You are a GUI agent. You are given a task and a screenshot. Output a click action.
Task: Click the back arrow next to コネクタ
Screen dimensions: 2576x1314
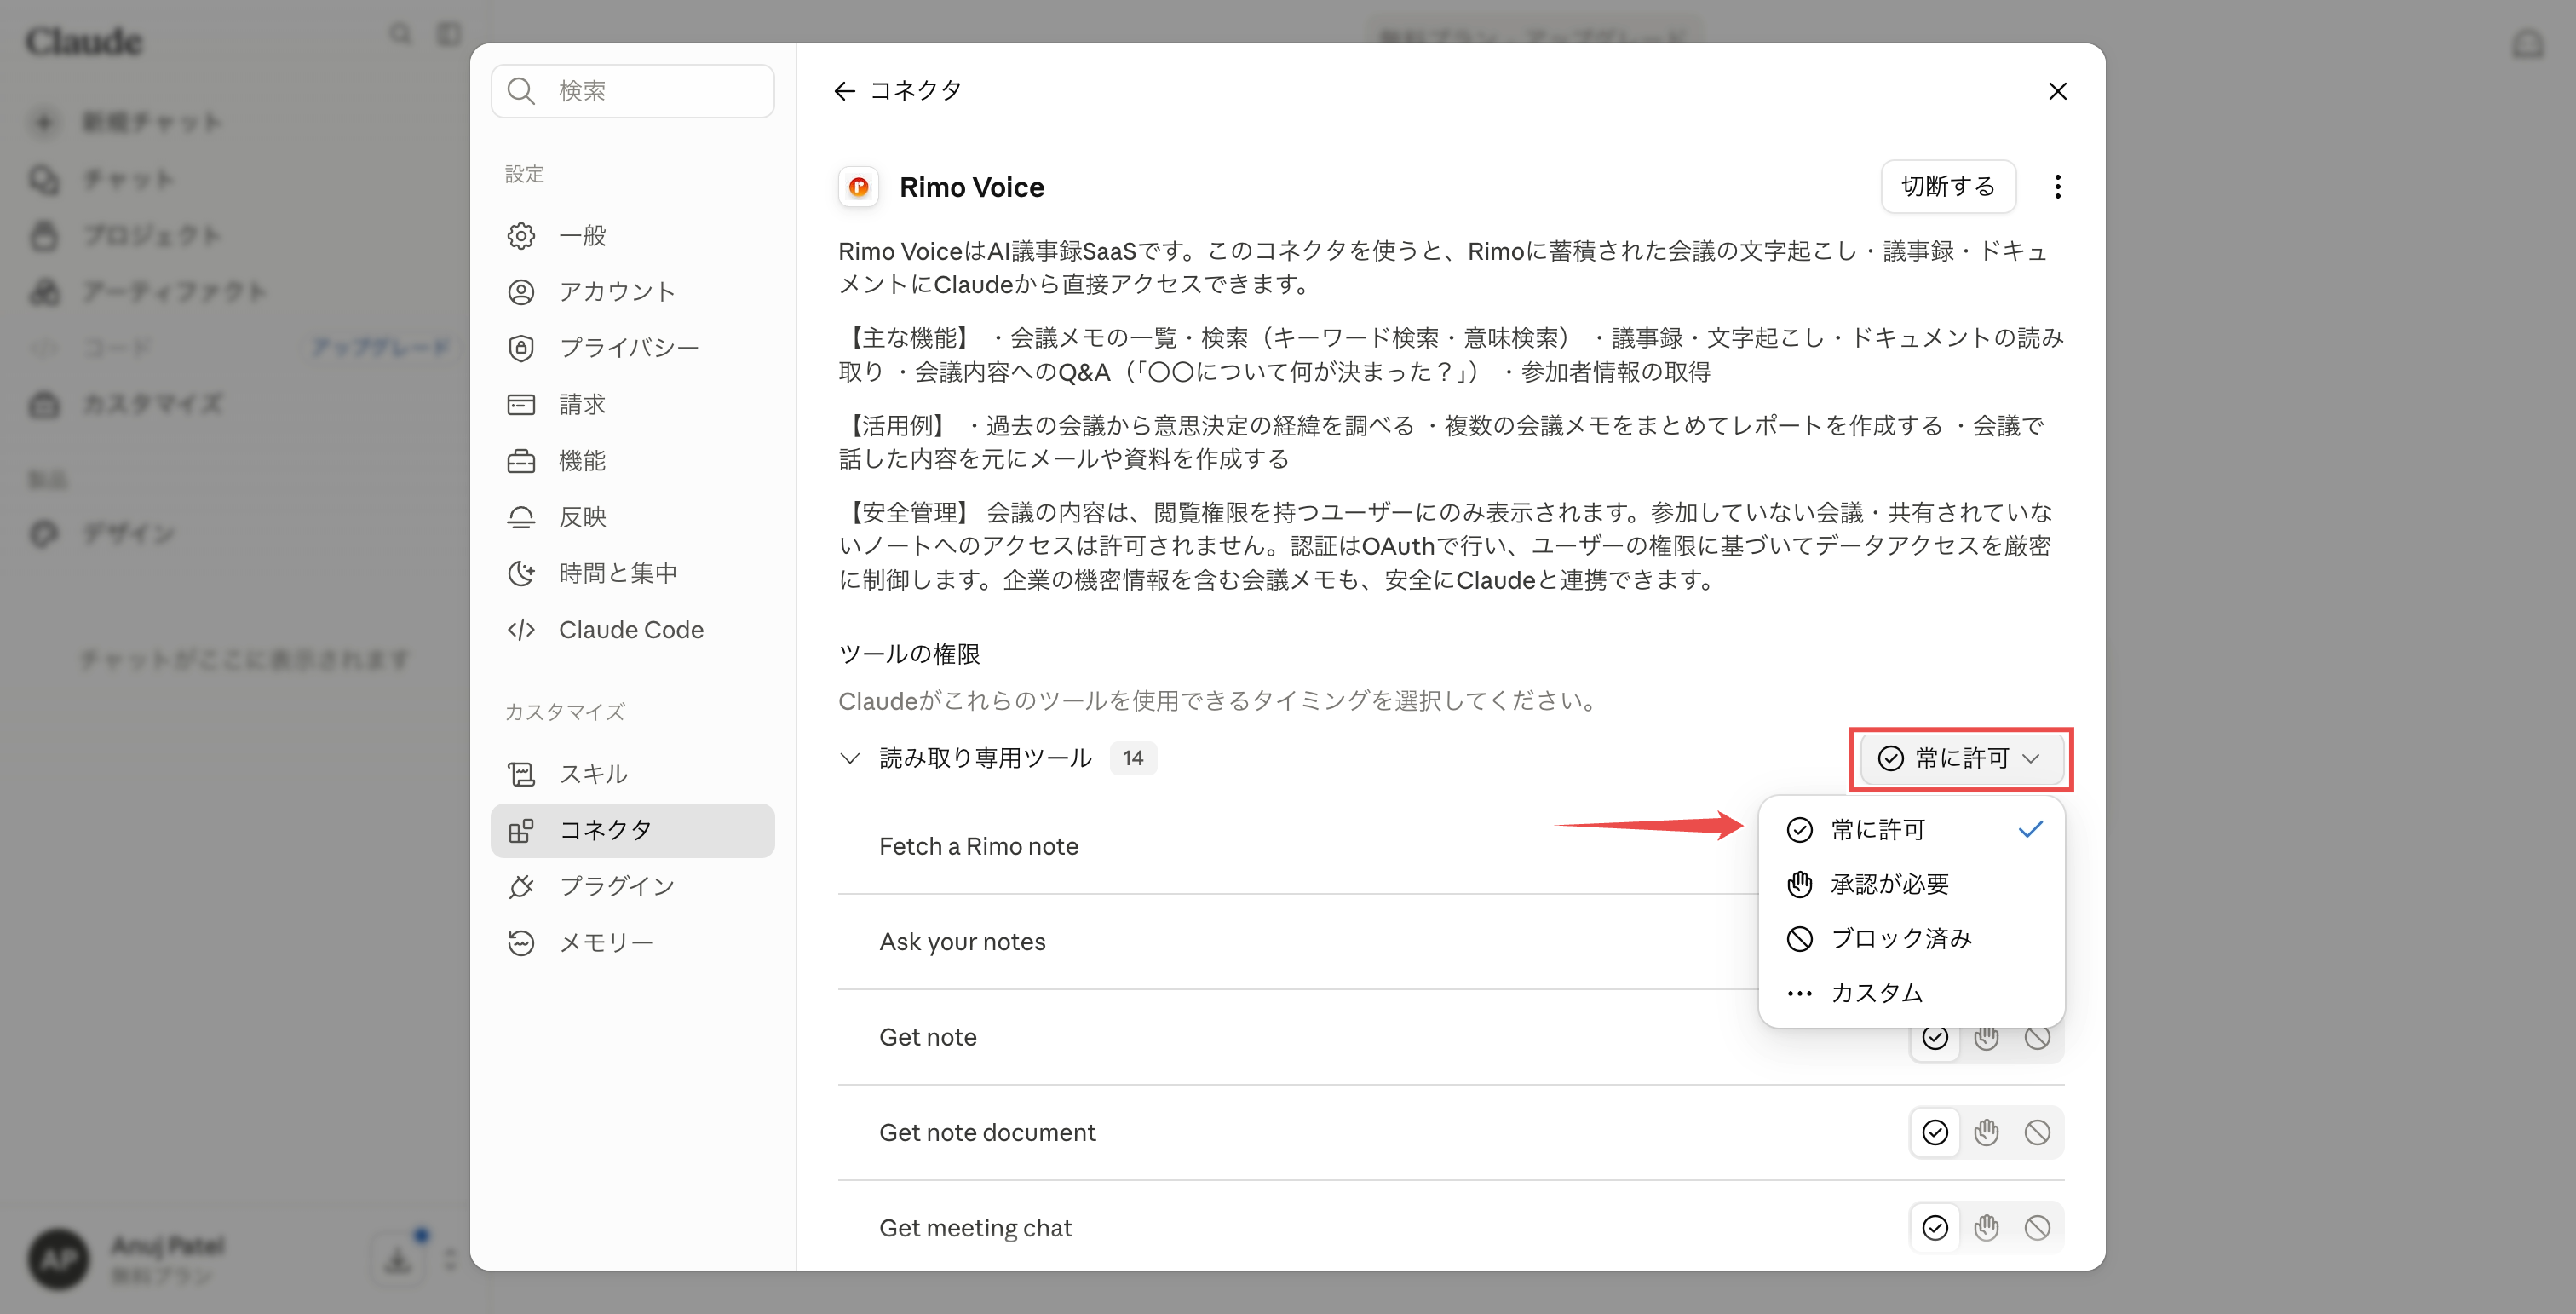click(x=844, y=91)
